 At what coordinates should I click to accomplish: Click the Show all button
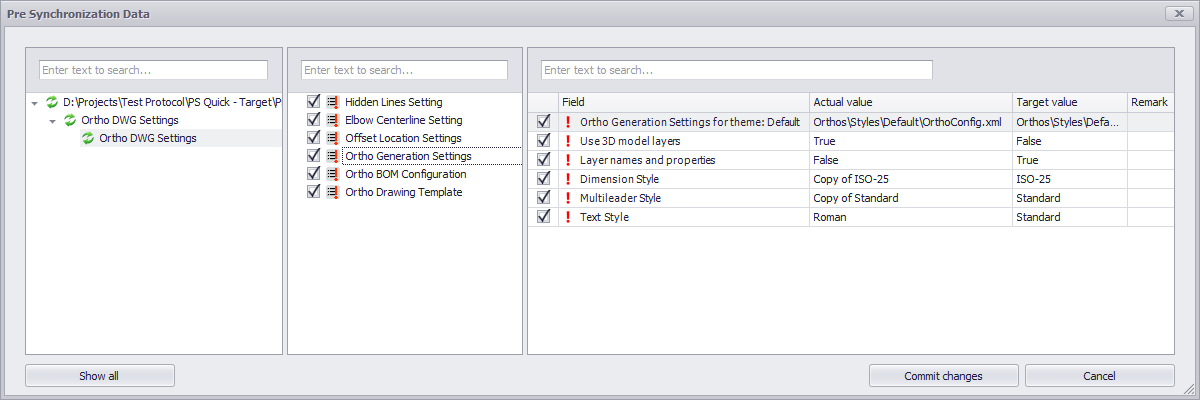(100, 376)
